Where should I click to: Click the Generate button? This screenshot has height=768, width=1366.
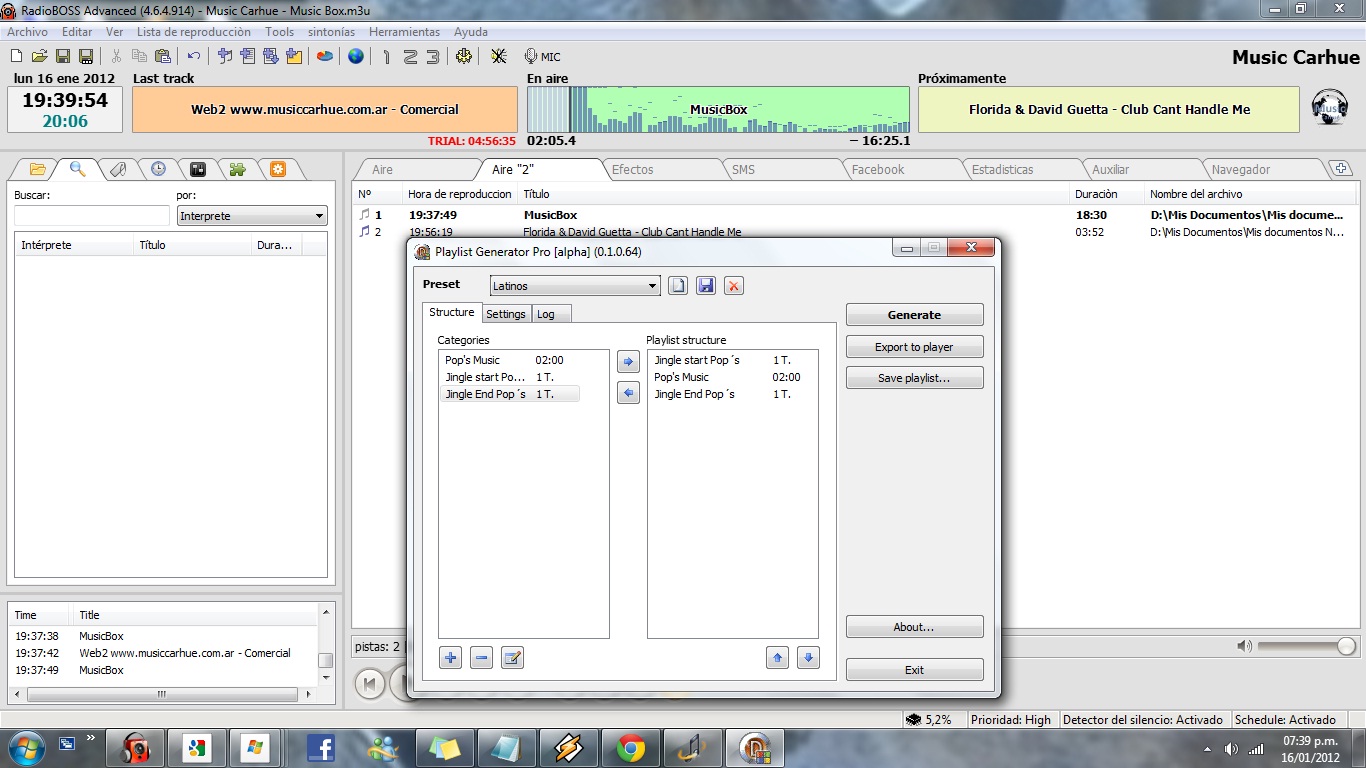point(914,315)
